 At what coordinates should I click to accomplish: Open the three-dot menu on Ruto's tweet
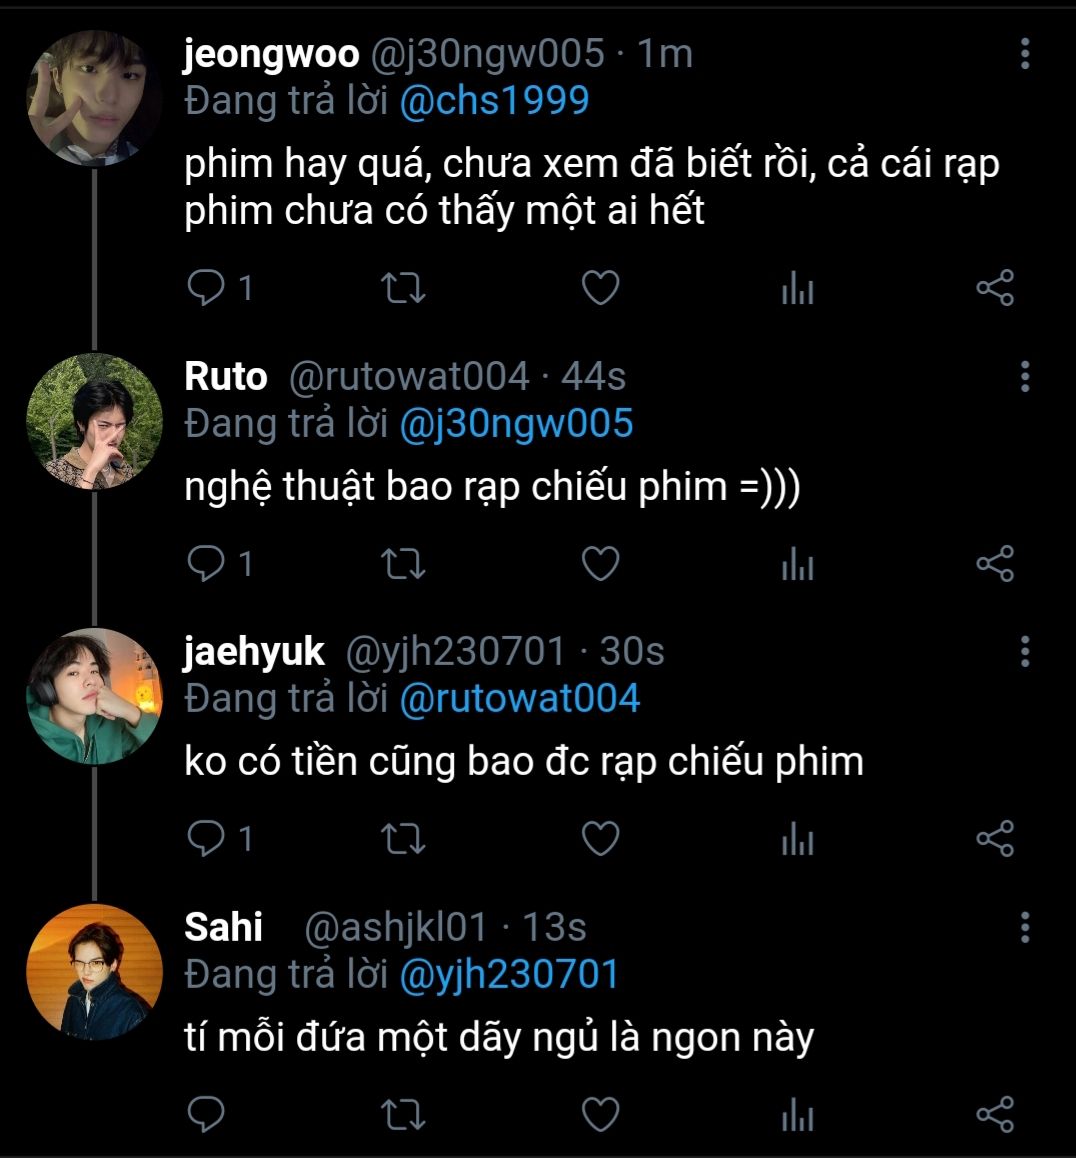(x=1025, y=377)
